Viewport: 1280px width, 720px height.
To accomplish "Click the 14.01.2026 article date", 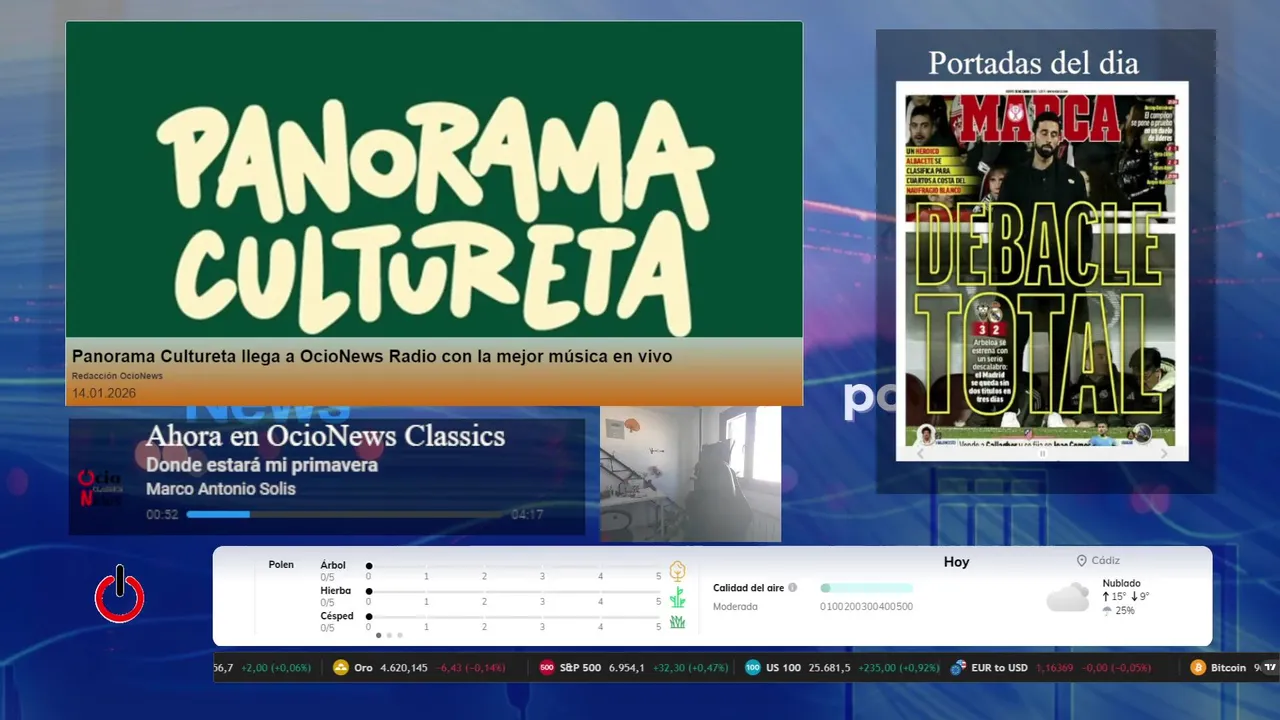I will pyautogui.click(x=104, y=393).
